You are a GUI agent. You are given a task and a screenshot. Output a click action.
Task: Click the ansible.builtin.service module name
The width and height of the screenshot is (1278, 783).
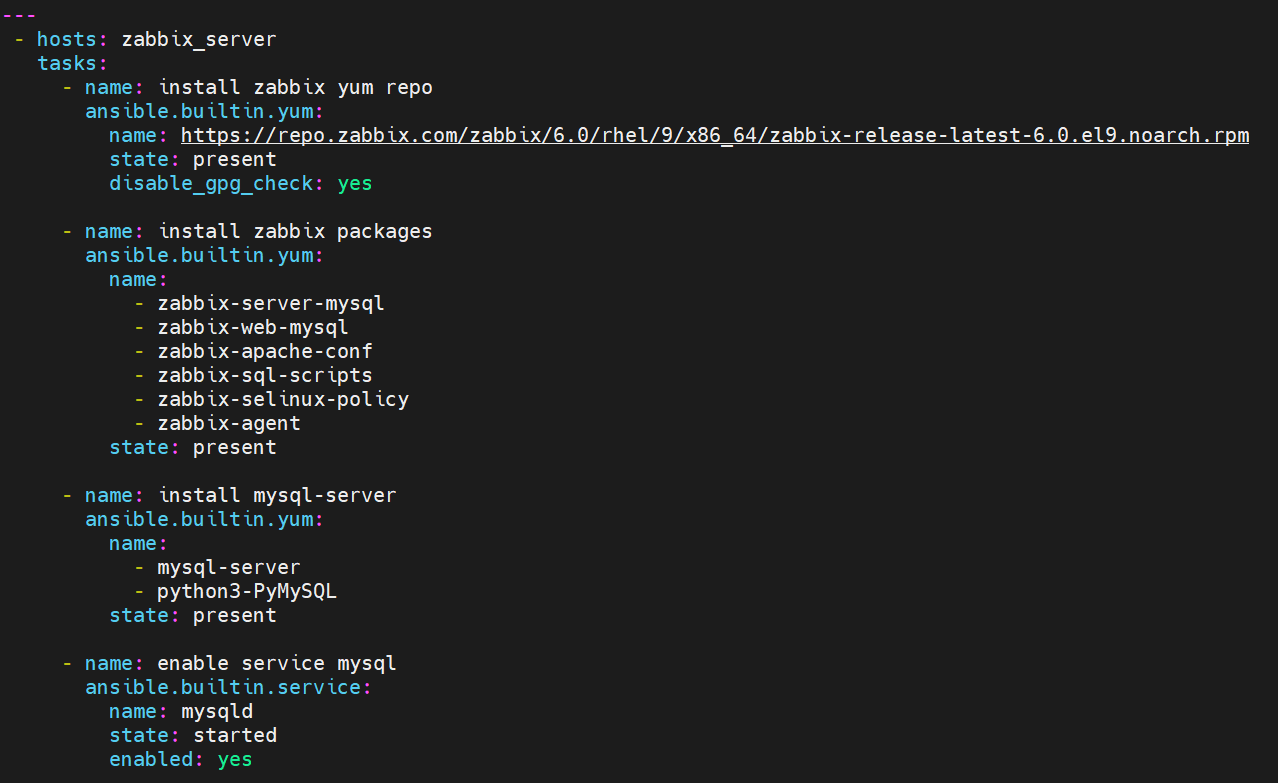pos(224,688)
